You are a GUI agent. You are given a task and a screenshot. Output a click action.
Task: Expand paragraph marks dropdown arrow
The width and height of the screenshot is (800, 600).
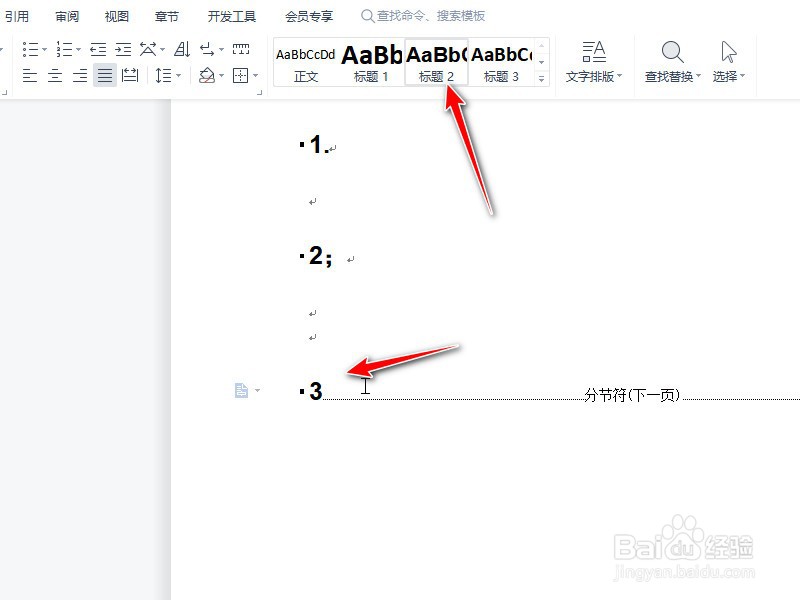(x=221, y=49)
